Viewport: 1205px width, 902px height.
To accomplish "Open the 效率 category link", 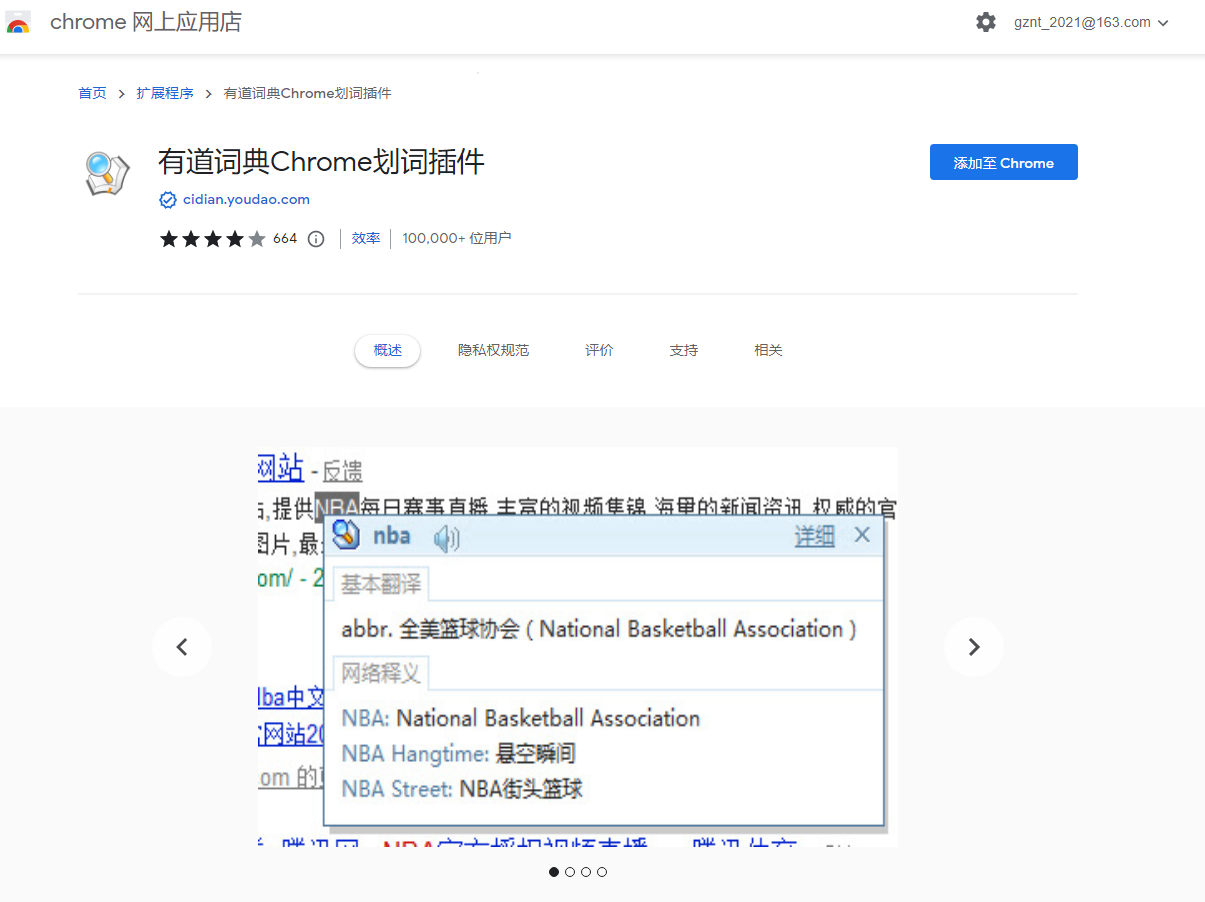I will click(x=366, y=239).
